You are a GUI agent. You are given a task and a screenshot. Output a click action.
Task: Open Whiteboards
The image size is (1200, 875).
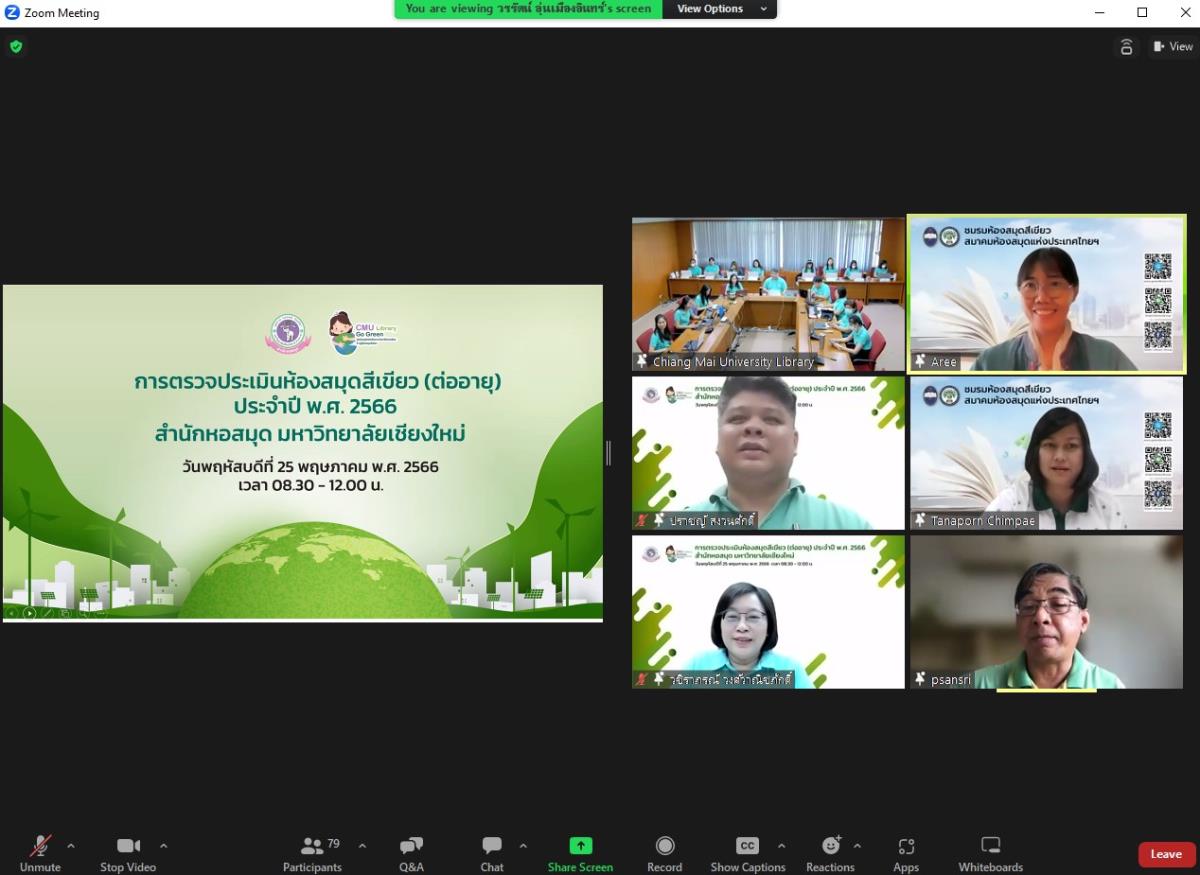pyautogui.click(x=990, y=852)
